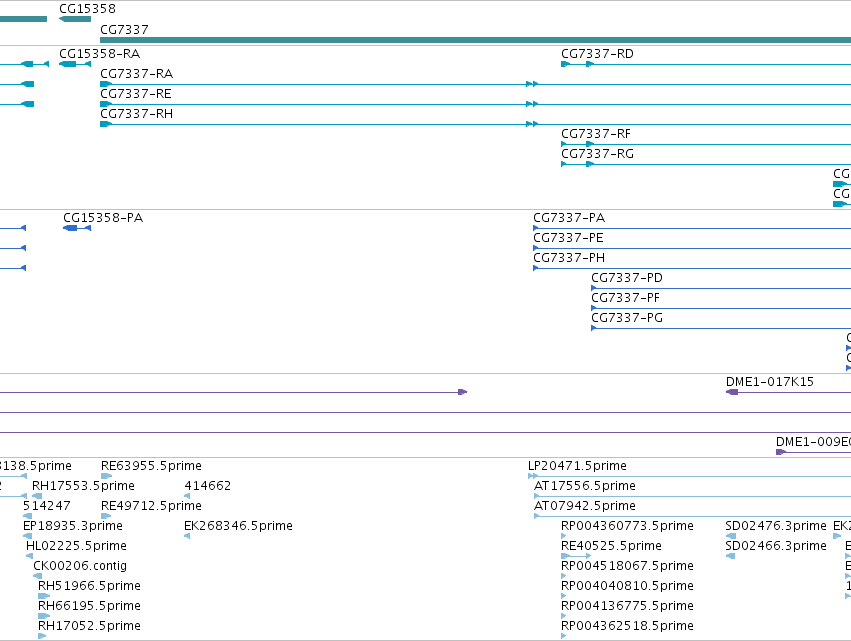Screen dimensions: 851x641
Task: Click EST HL02225.5prime label
Action: [77, 546]
